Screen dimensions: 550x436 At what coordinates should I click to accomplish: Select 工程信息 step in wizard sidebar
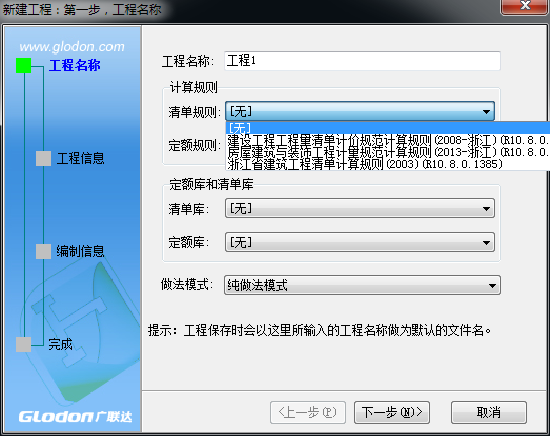click(81, 158)
